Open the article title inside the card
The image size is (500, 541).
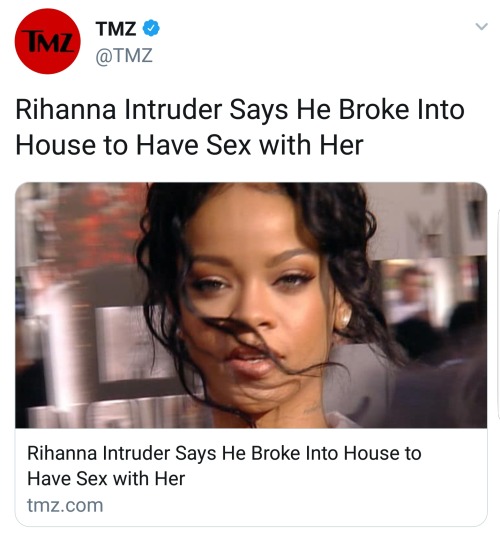tap(224, 466)
